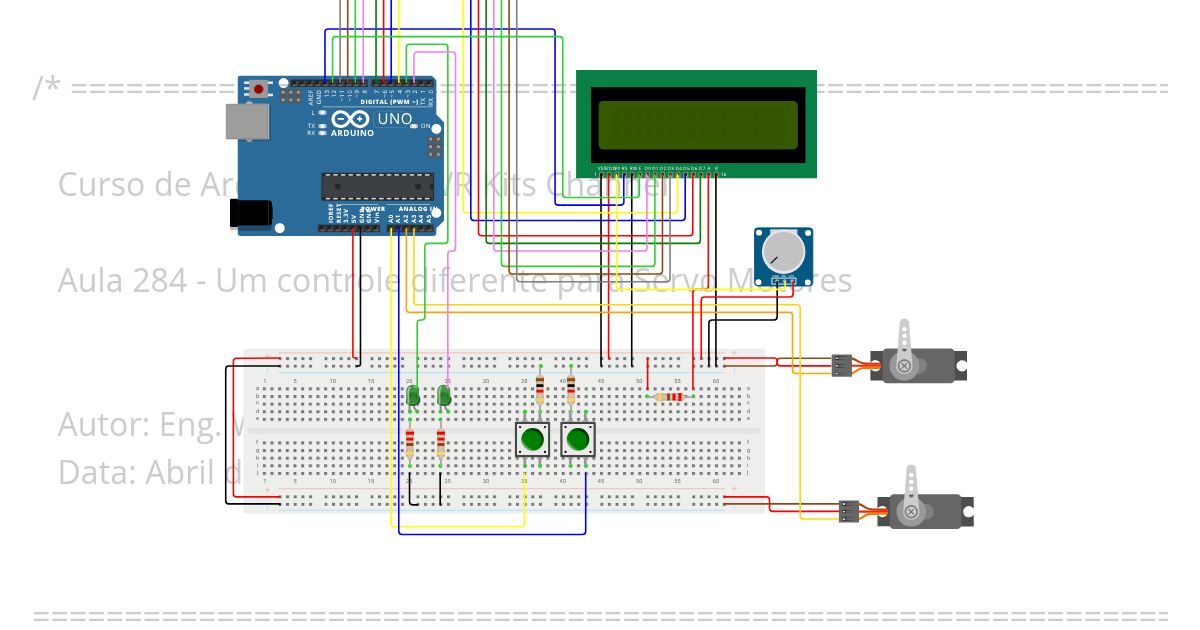Viewport: 1200px width, 630px height.
Task: Click the horizontal resistor near column 55
Action: [668, 396]
